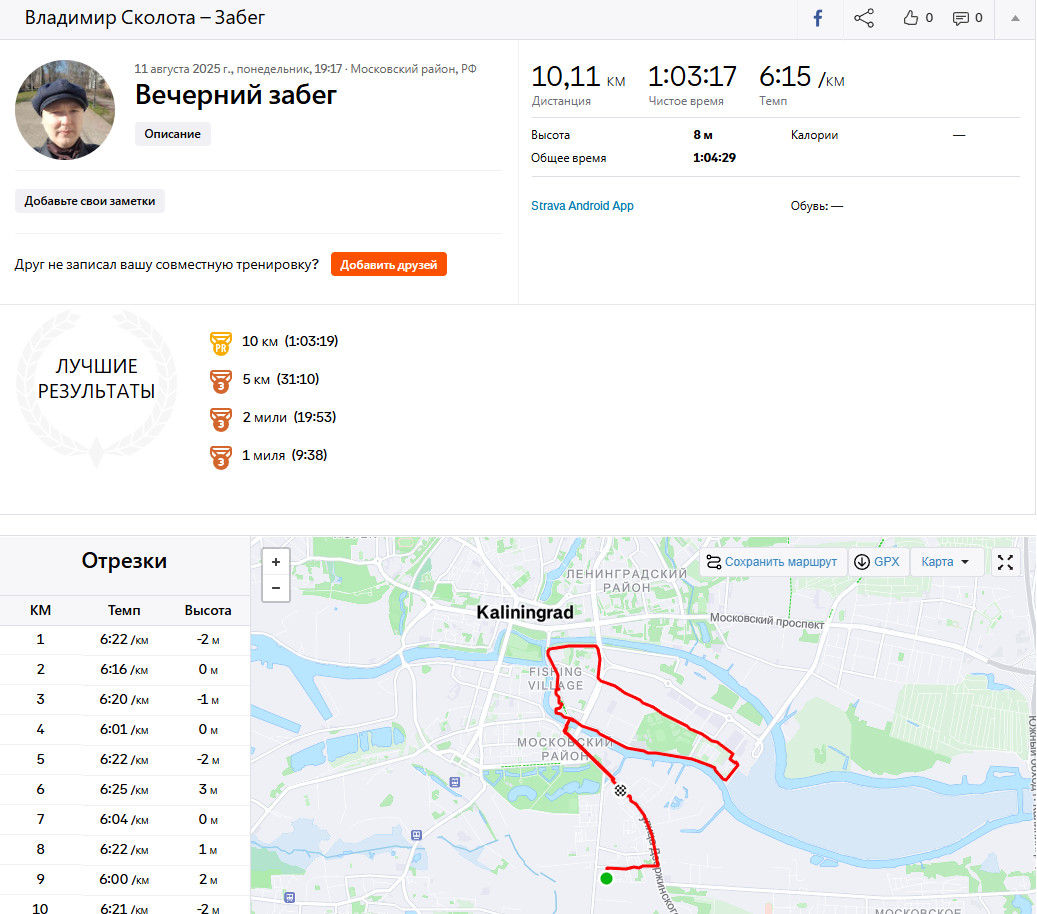Save route with Сохранить маршрут
Image resolution: width=1037 pixels, height=914 pixels.
click(x=772, y=562)
